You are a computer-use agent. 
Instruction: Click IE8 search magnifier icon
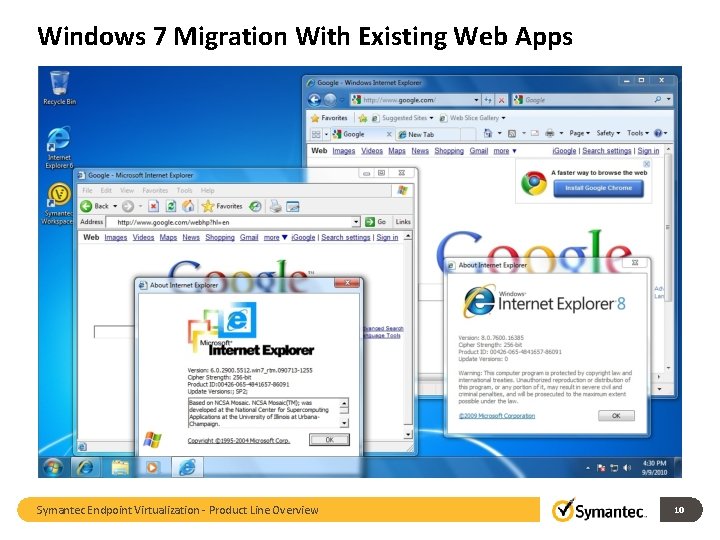pyautogui.click(x=658, y=99)
